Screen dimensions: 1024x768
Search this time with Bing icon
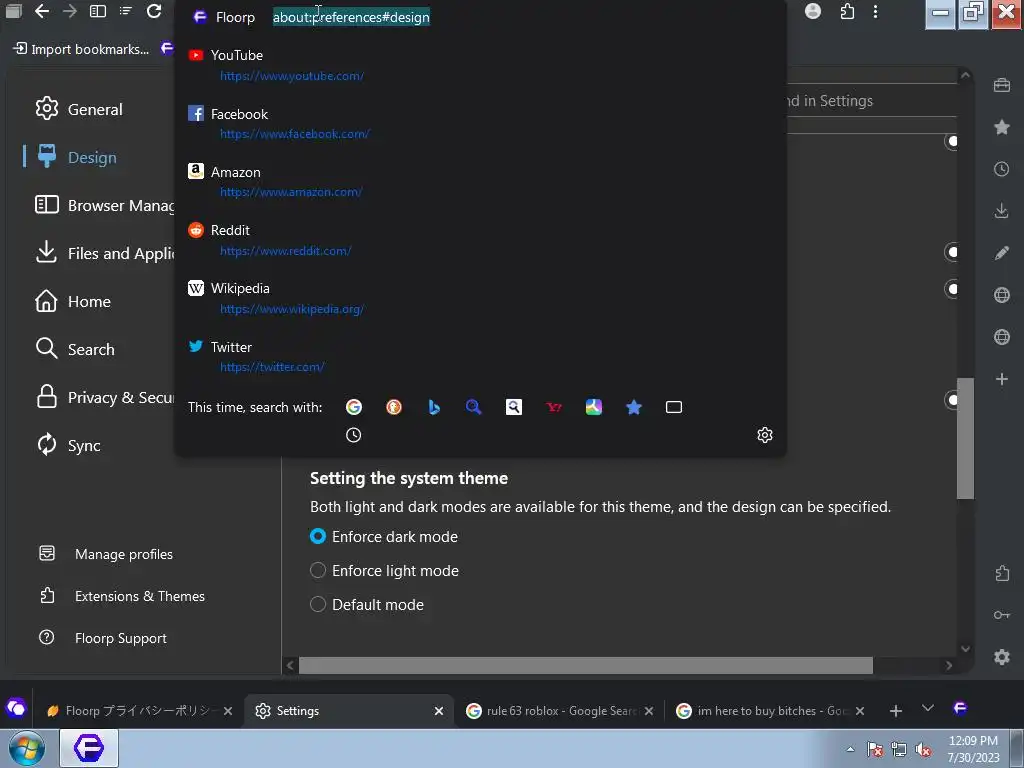point(434,407)
